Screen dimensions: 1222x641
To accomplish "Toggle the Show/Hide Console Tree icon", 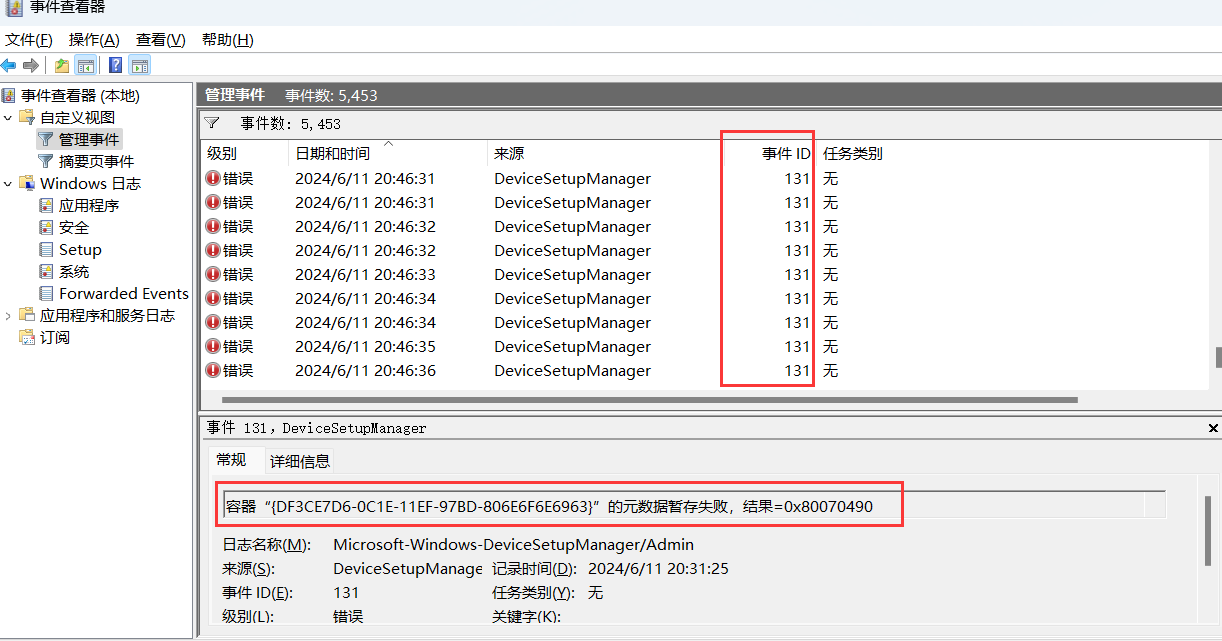I will coord(87,66).
